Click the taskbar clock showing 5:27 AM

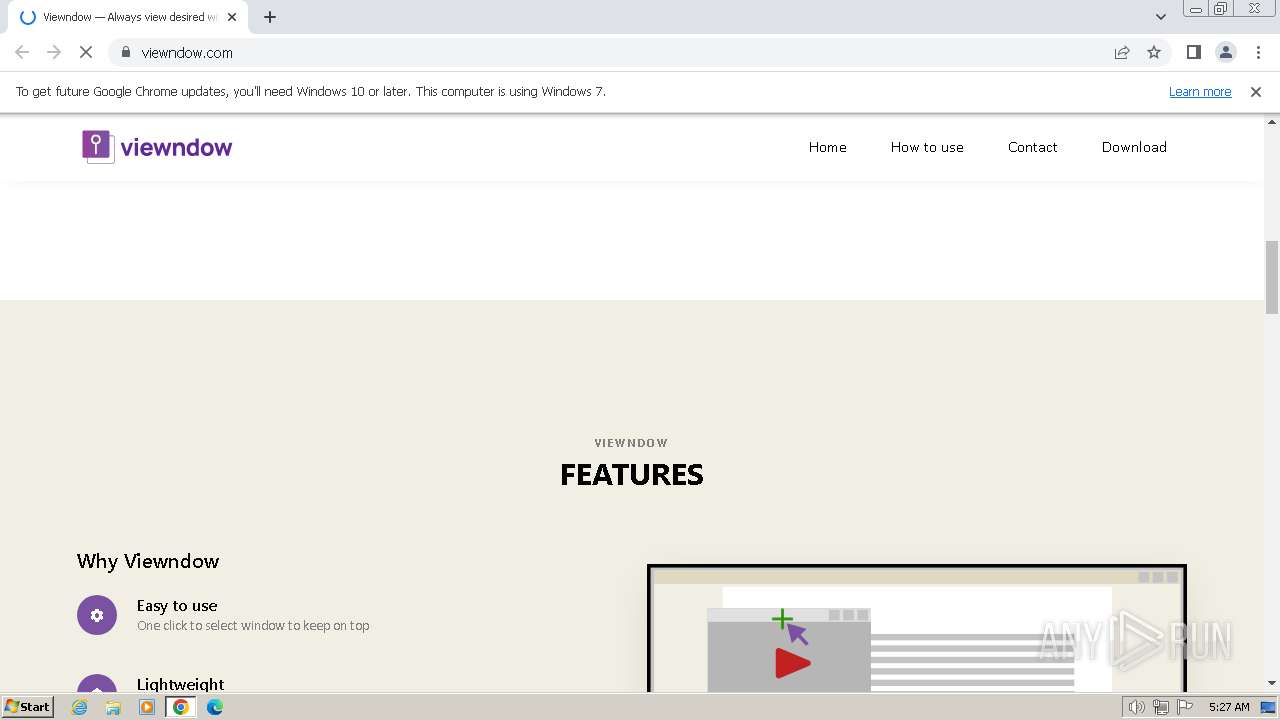pos(1229,707)
